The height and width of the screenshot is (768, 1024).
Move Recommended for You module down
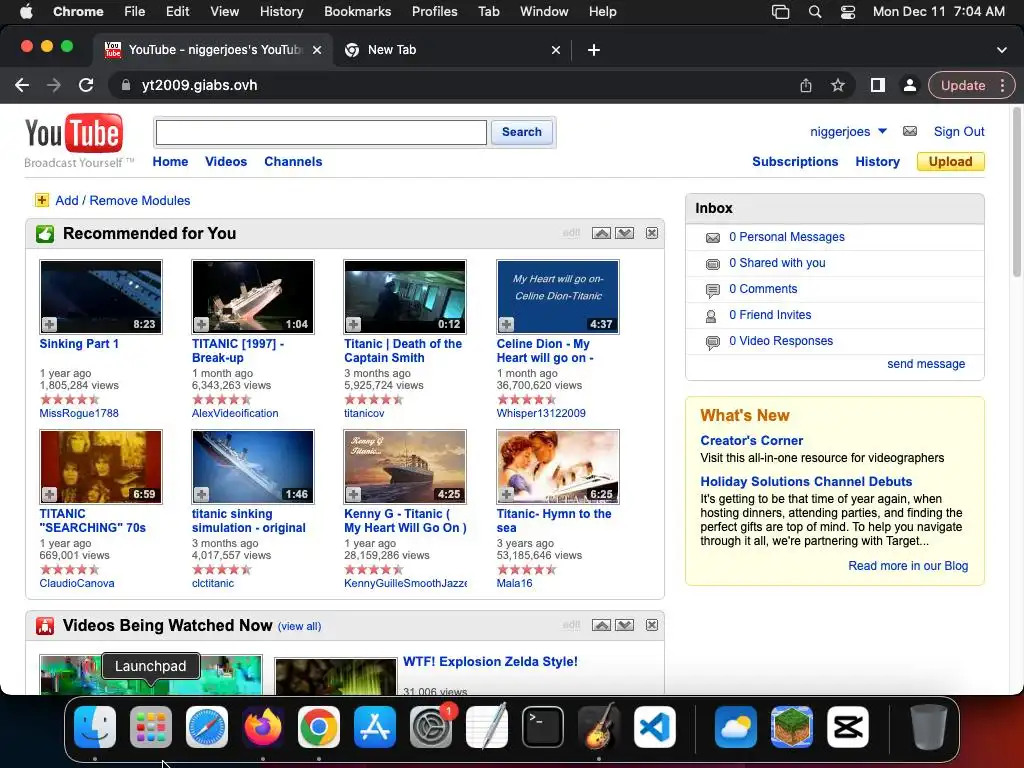(625, 233)
